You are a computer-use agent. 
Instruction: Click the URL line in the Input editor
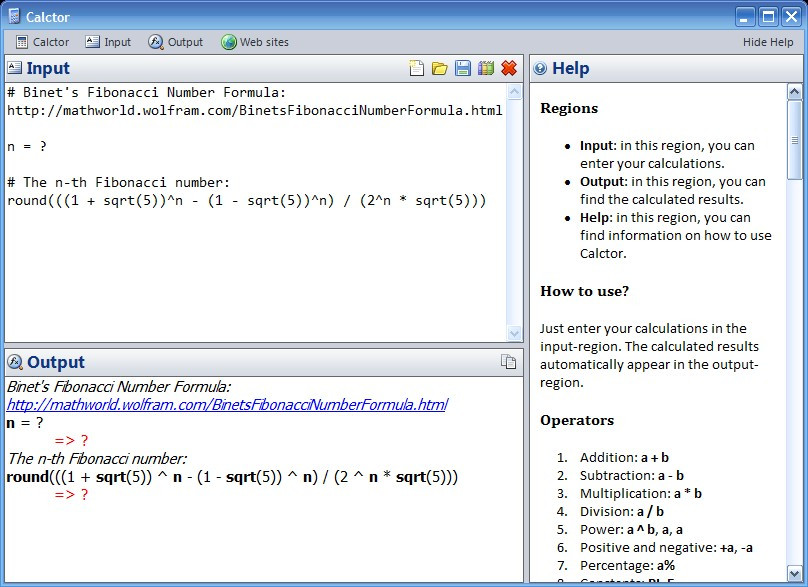click(x=255, y=110)
